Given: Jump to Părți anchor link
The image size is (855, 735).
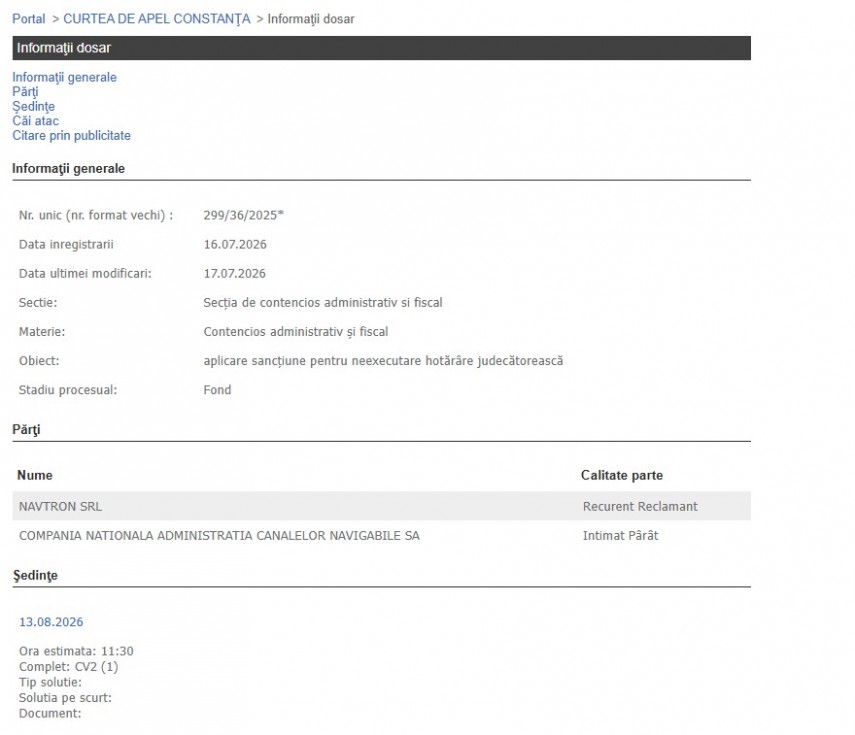Looking at the screenshot, I should [25, 92].
